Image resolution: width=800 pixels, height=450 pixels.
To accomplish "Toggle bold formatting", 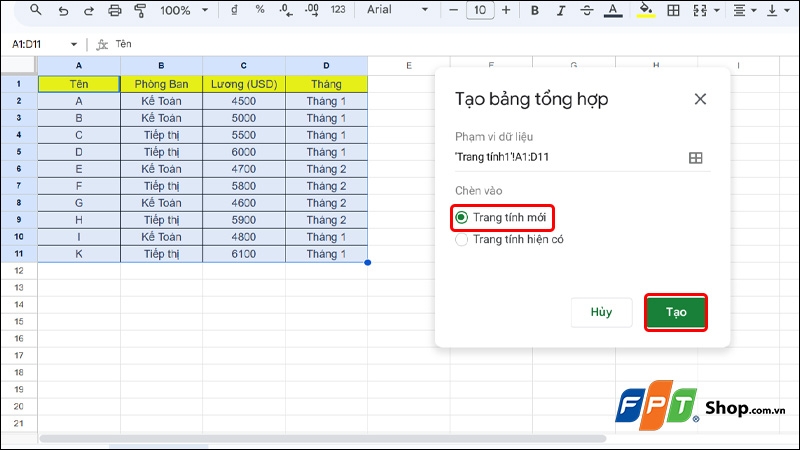I will (x=535, y=10).
